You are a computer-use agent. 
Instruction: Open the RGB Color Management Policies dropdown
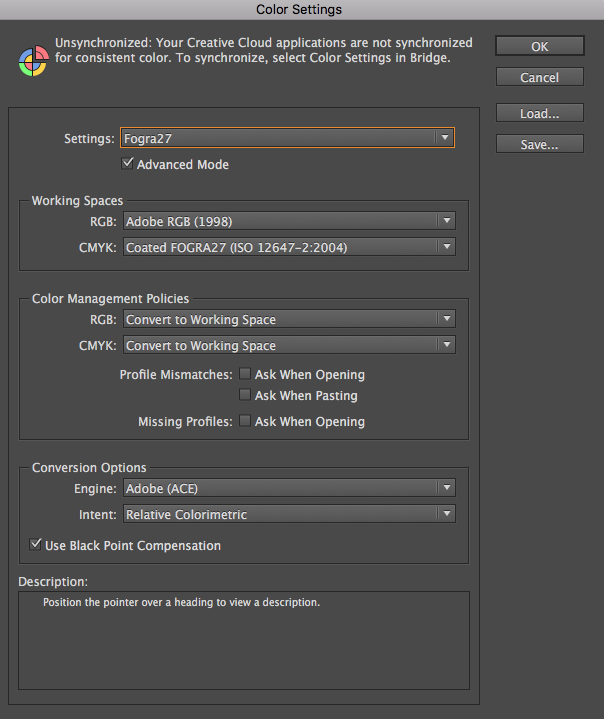(288, 320)
